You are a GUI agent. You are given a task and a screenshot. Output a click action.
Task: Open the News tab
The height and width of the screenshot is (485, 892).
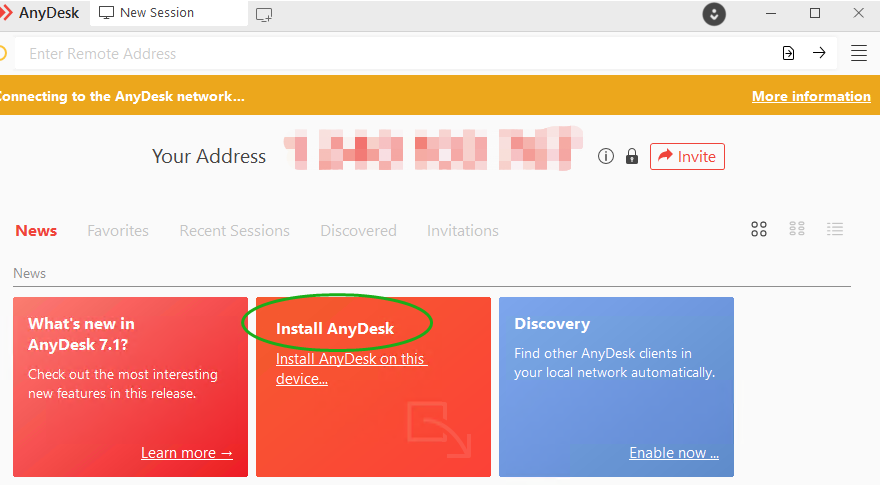click(x=36, y=231)
